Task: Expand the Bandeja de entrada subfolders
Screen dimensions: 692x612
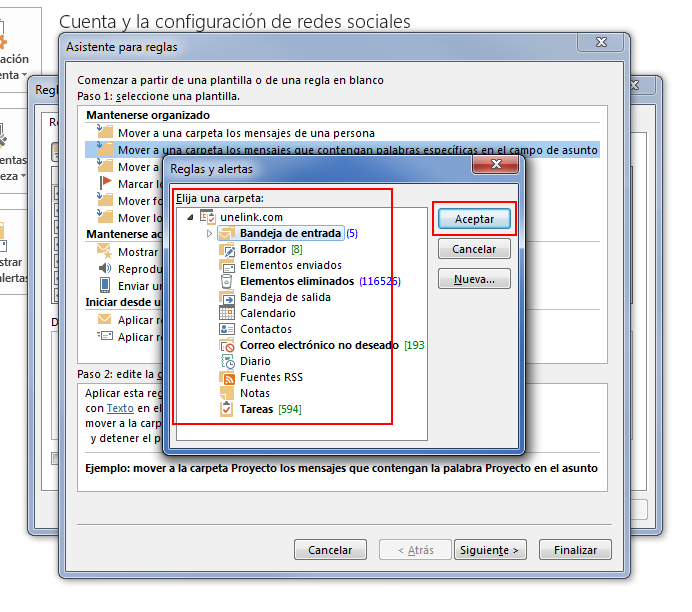Action: point(209,233)
